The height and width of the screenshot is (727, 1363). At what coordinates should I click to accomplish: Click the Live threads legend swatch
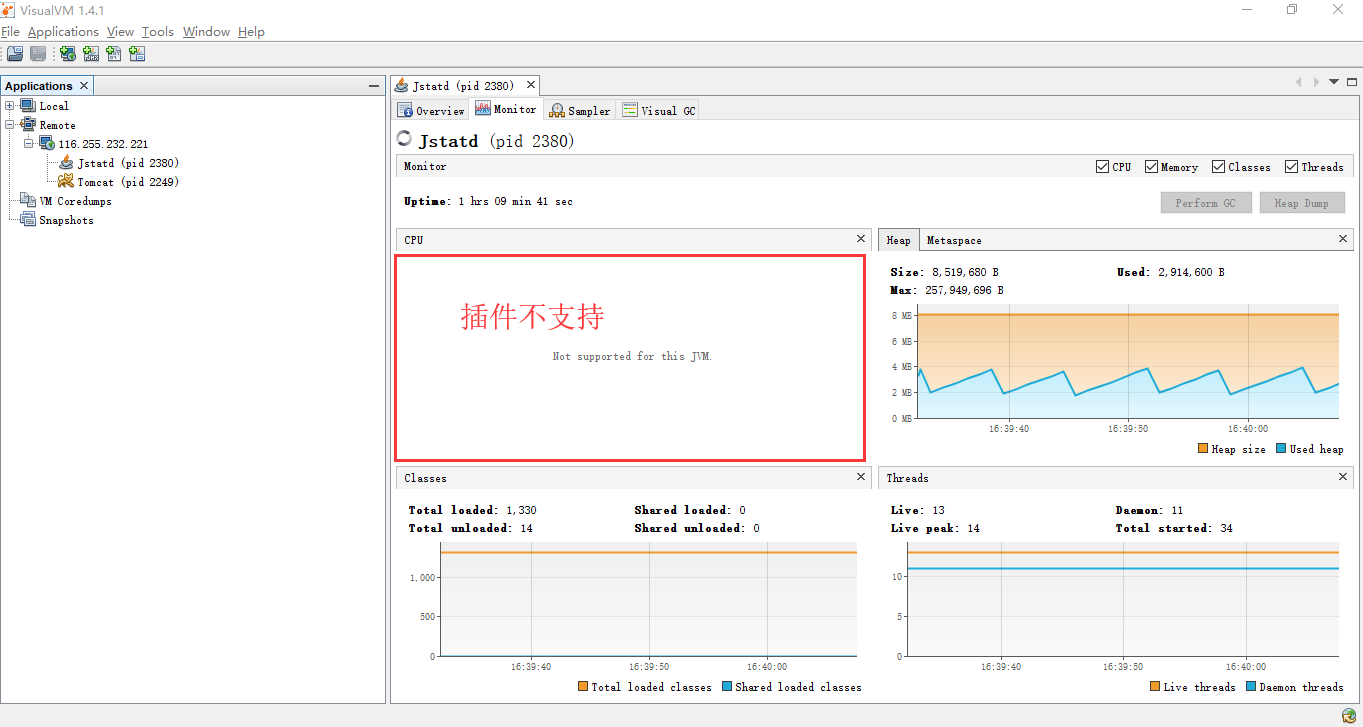tap(1155, 687)
